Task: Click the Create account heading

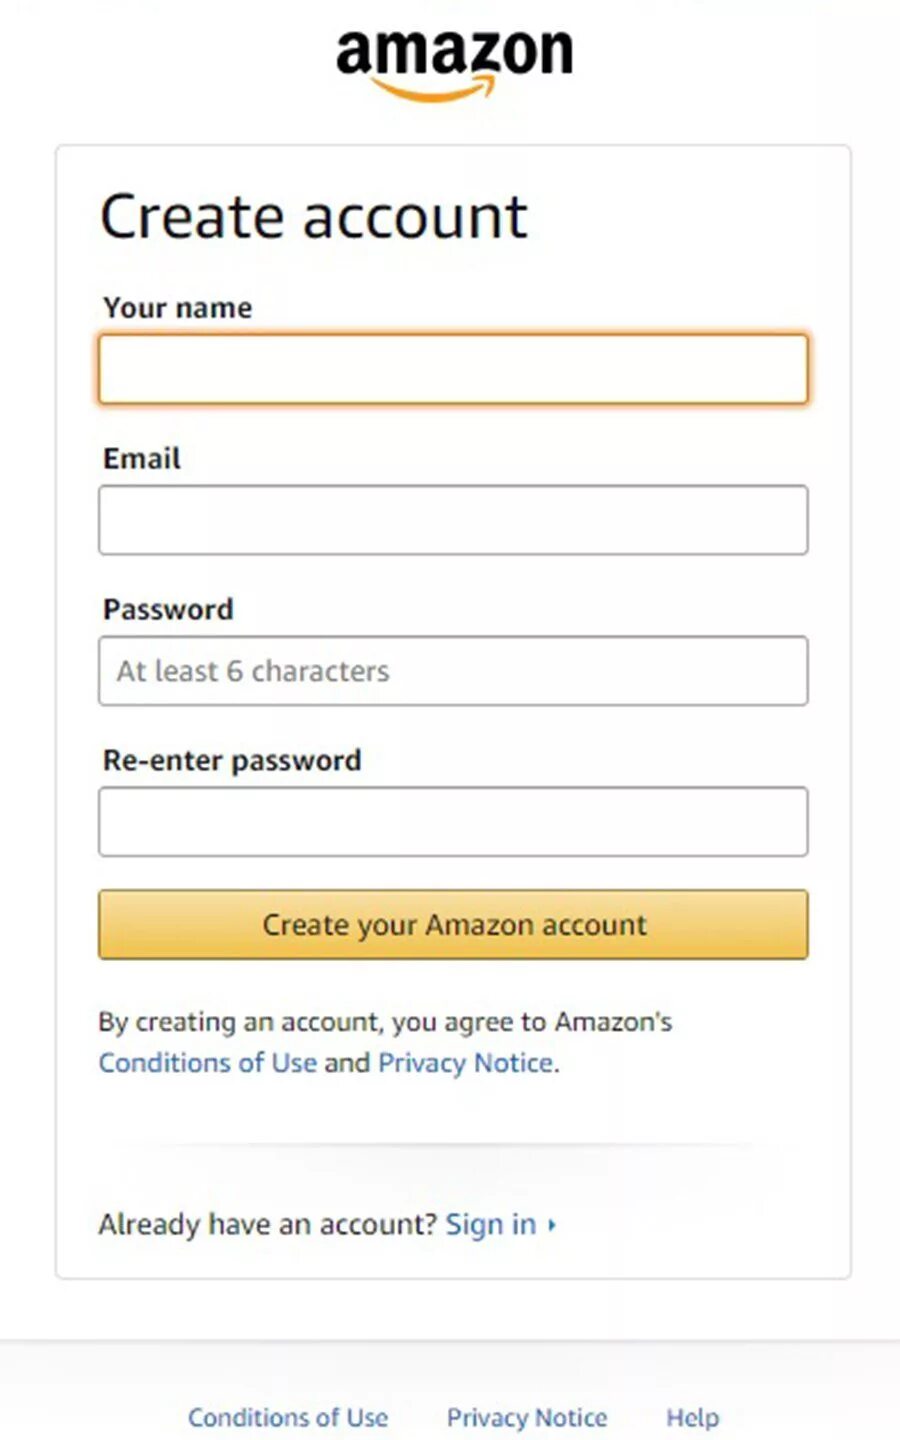Action: pyautogui.click(x=314, y=217)
